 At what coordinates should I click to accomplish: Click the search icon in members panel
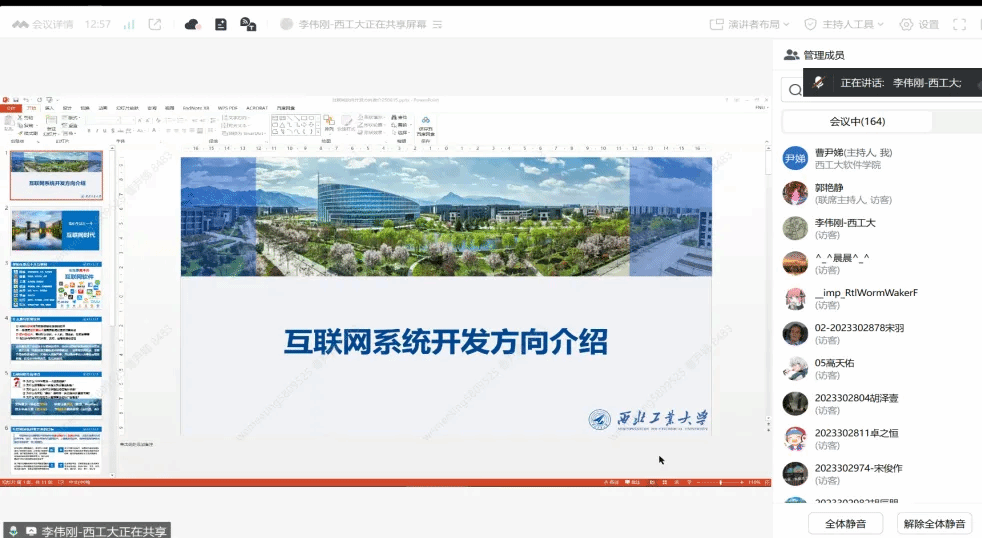pyautogui.click(x=794, y=90)
